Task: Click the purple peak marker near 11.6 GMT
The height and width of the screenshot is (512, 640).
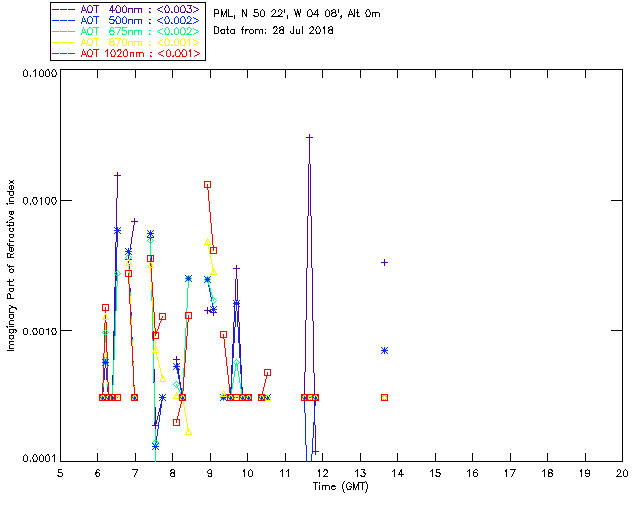Action: pyautogui.click(x=310, y=137)
